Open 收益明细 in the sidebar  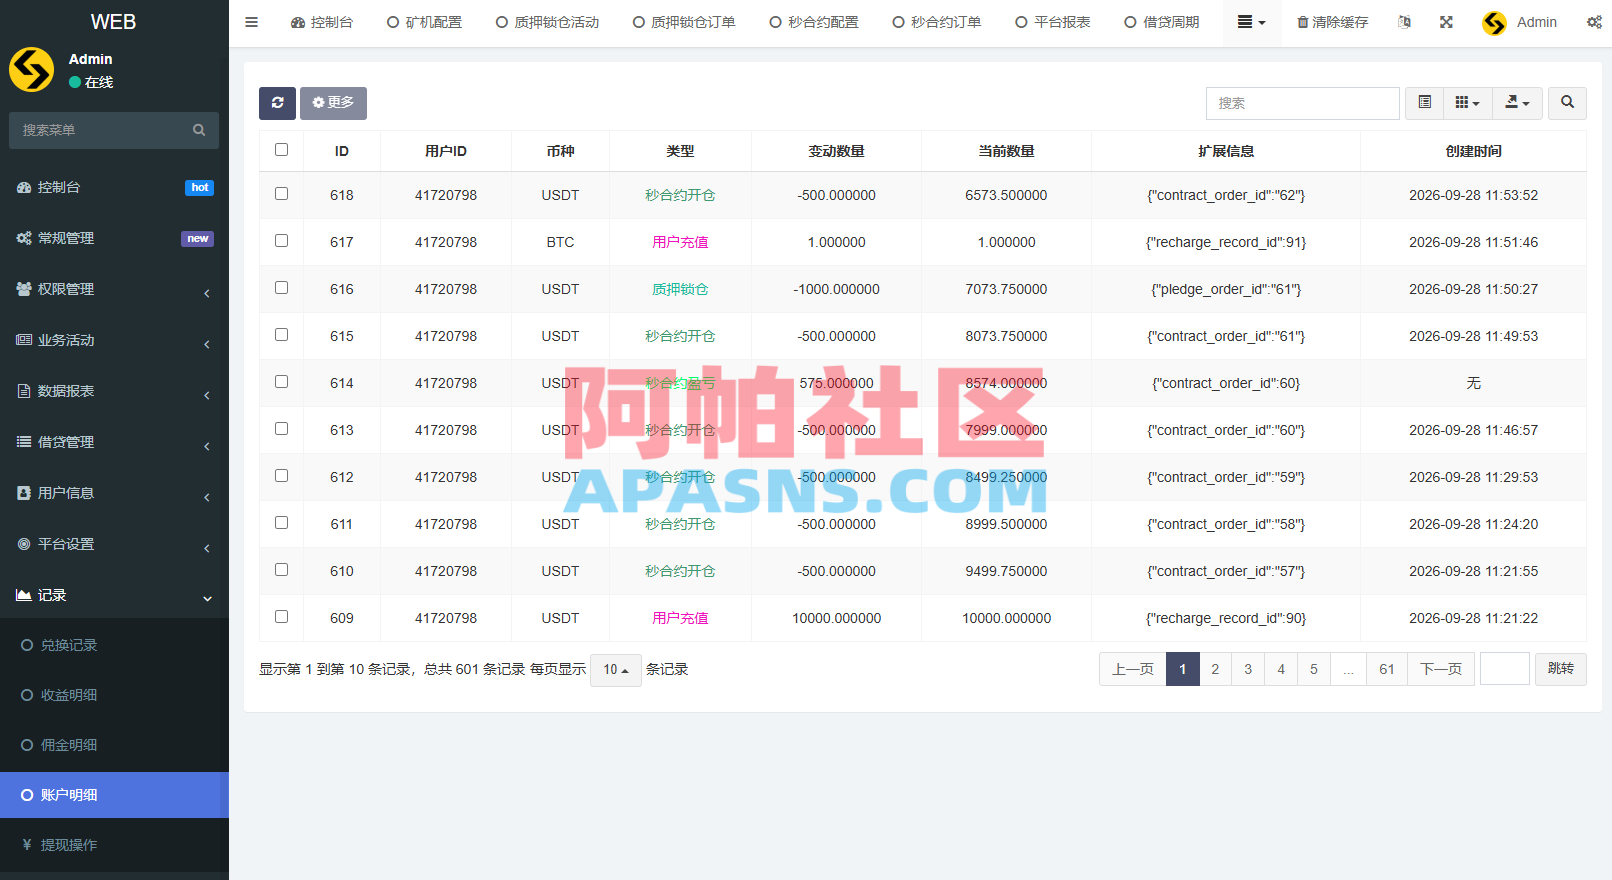[x=114, y=695]
